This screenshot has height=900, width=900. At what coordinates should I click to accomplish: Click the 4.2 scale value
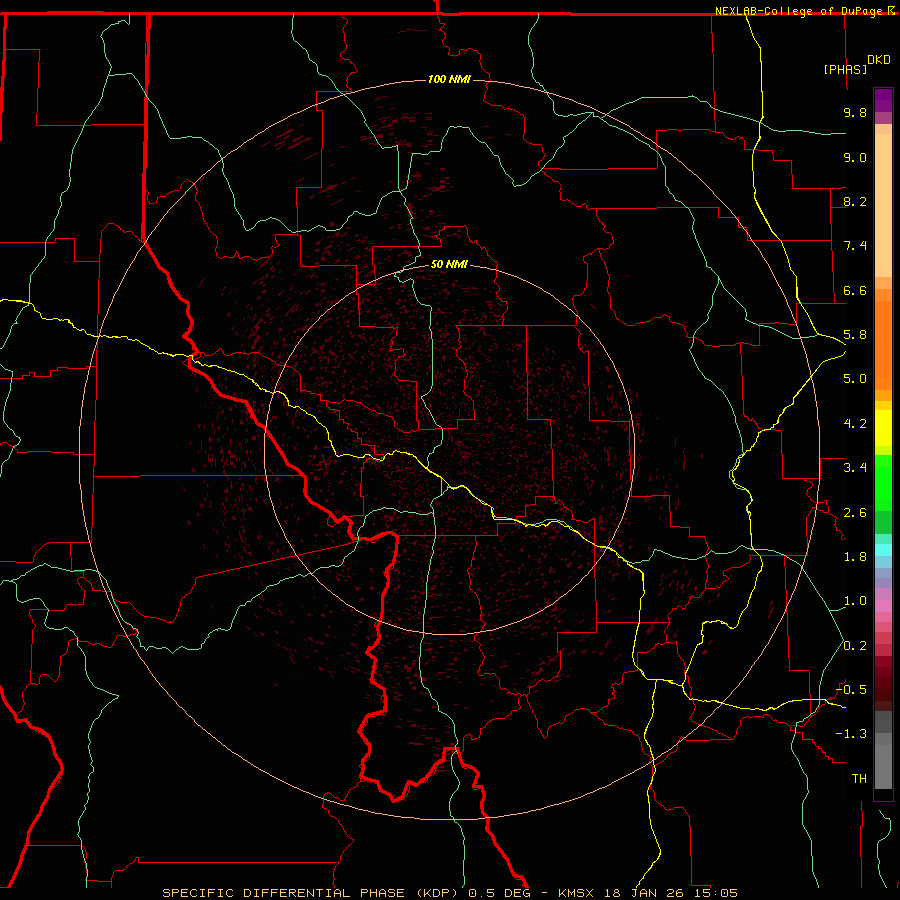pyautogui.click(x=855, y=424)
